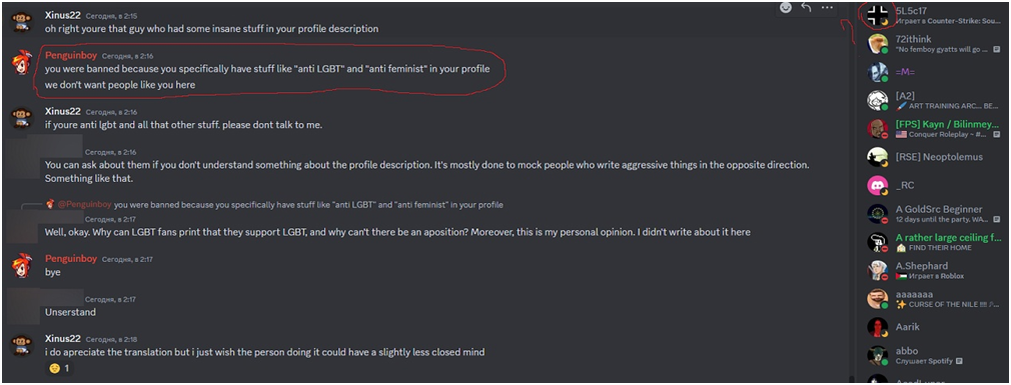Open Penguinboy's username on the 'bye' message
Image resolution: width=1011 pixels, height=385 pixels.
71,259
